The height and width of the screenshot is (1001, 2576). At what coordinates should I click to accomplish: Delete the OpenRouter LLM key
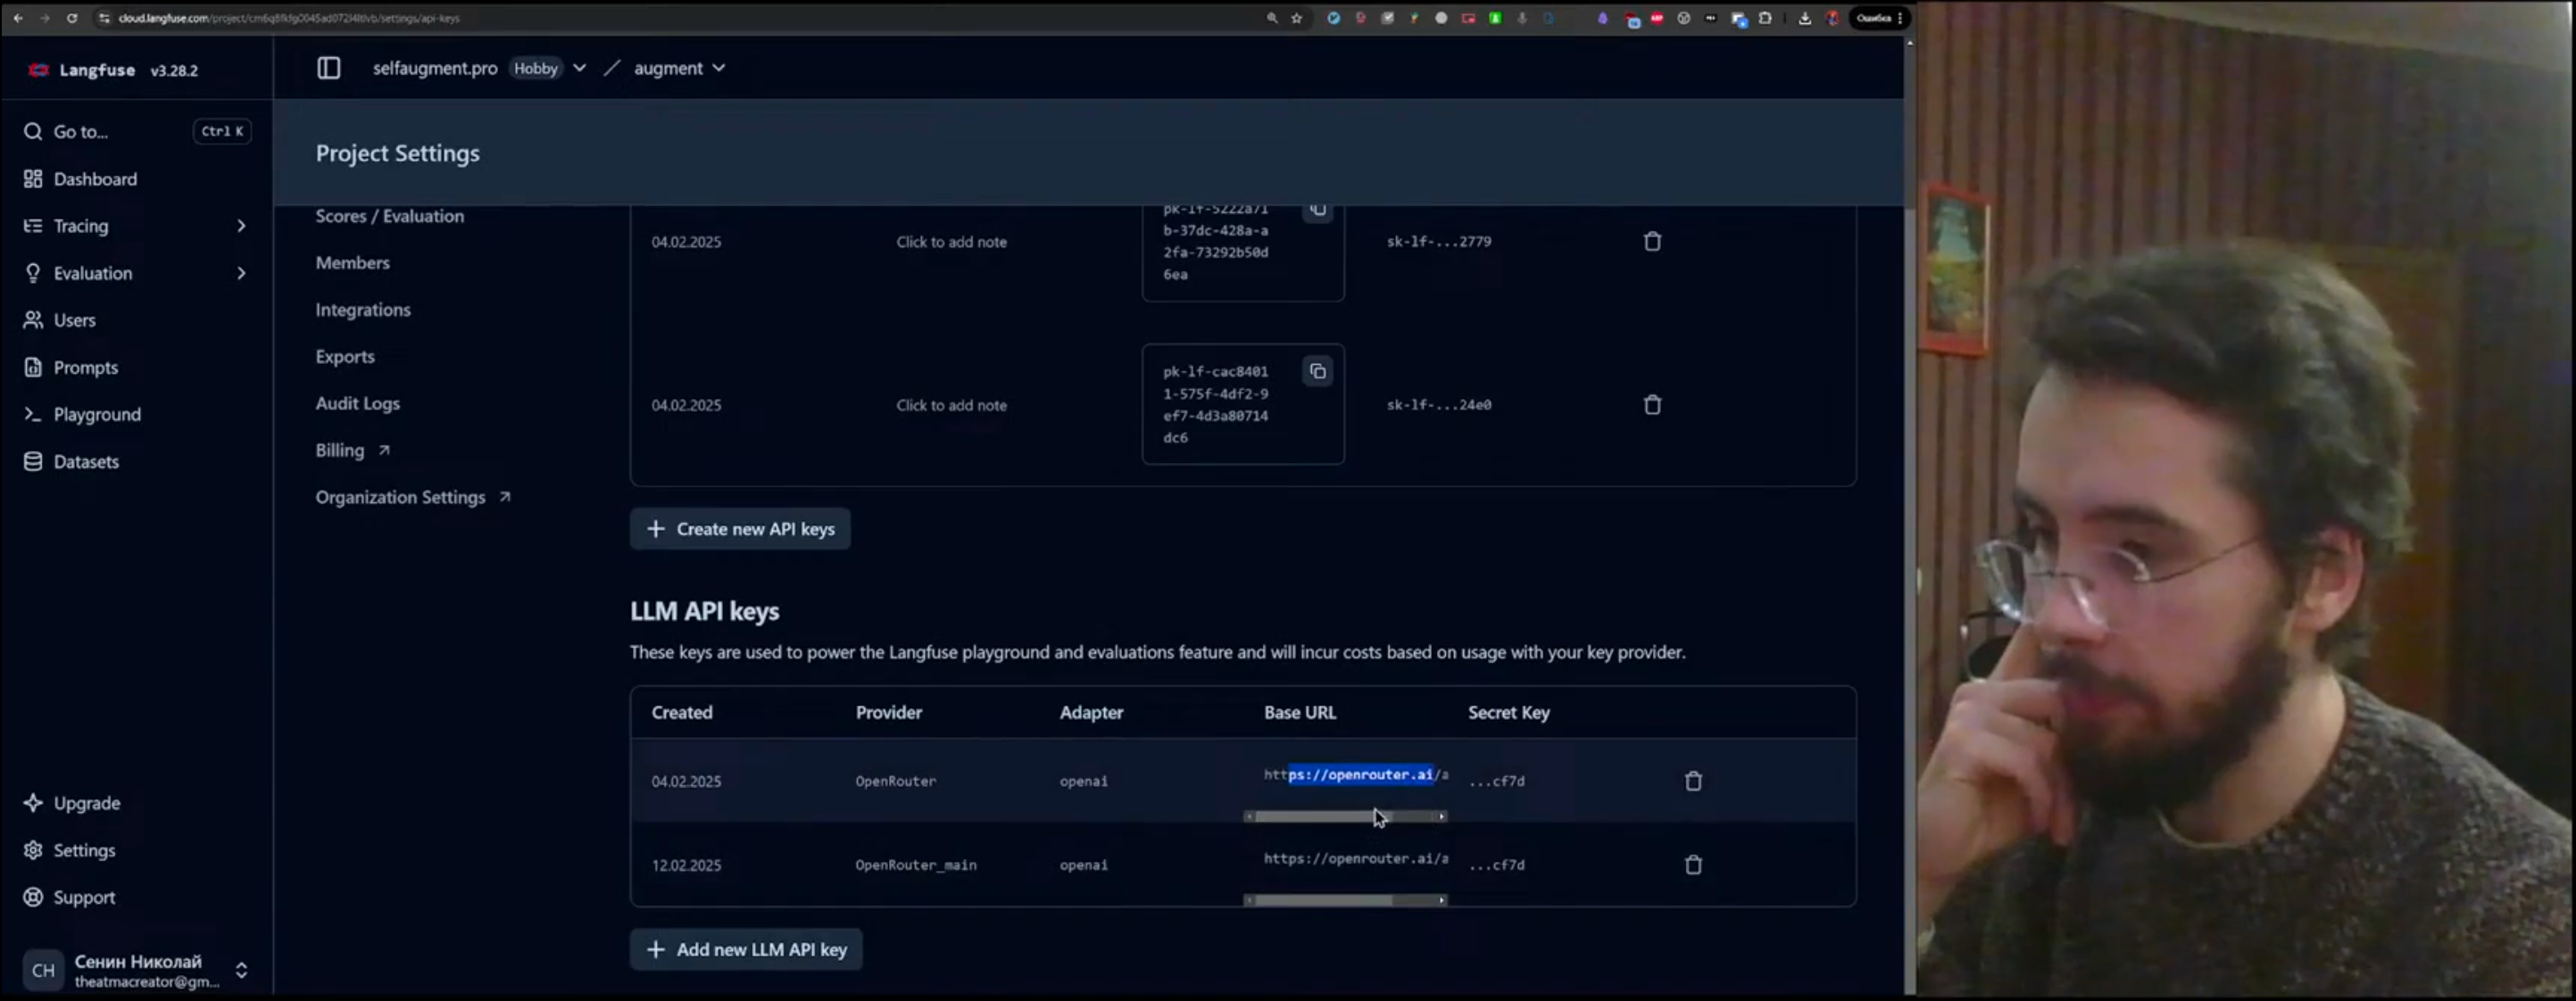[x=1692, y=781]
